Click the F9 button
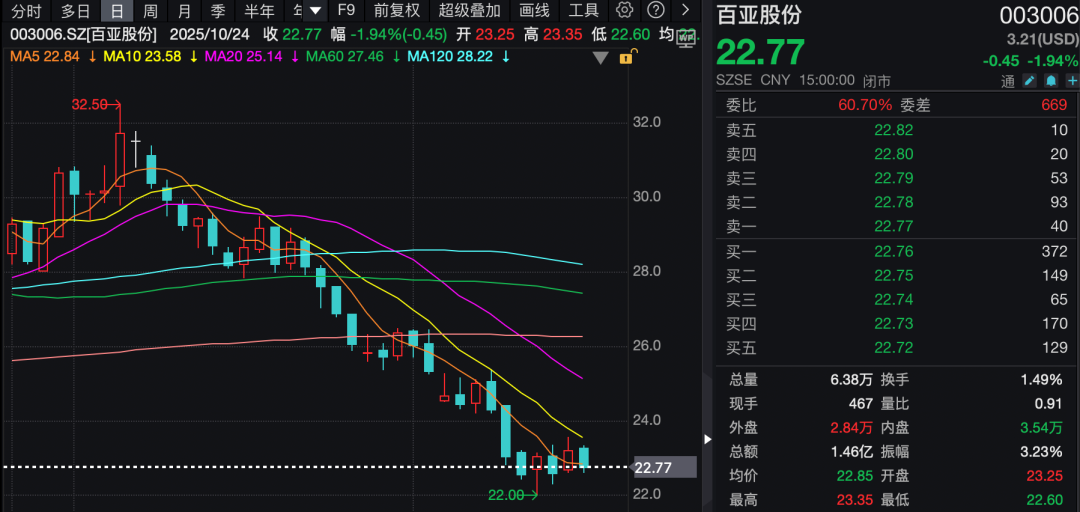This screenshot has height=512, width=1080. point(346,11)
